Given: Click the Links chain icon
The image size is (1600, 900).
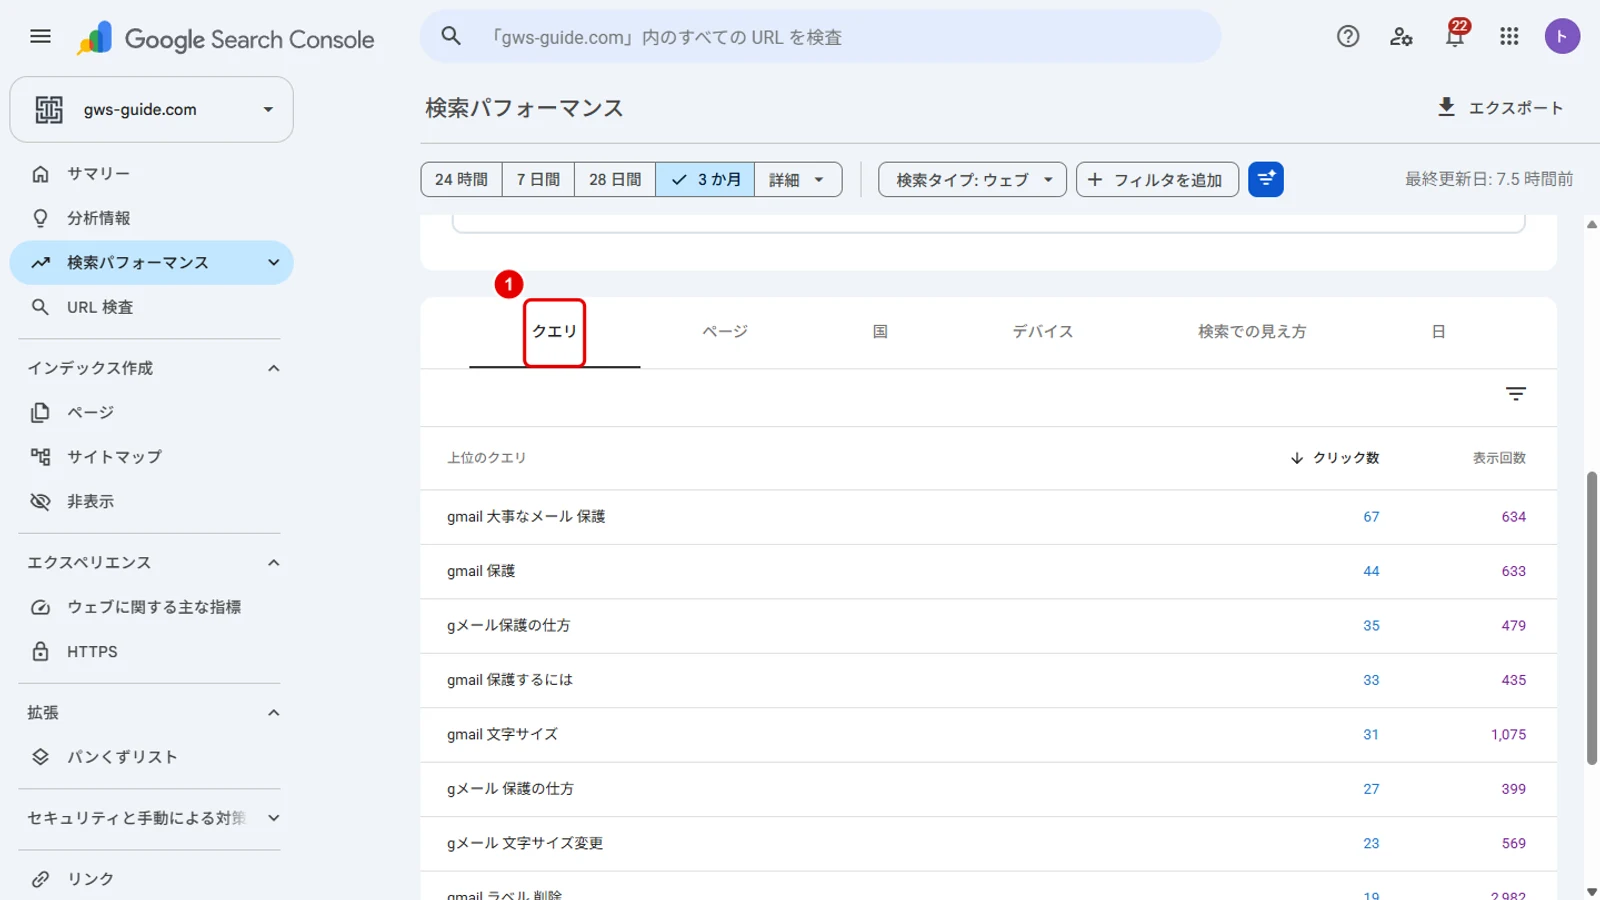Looking at the screenshot, I should pos(40,879).
